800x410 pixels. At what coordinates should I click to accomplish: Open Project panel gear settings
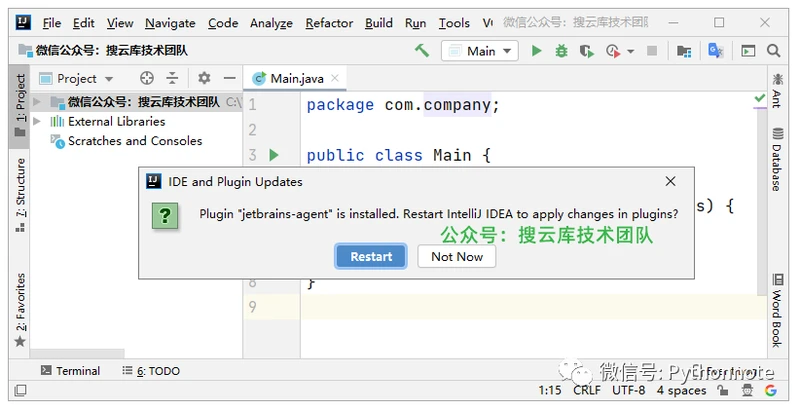click(x=204, y=78)
